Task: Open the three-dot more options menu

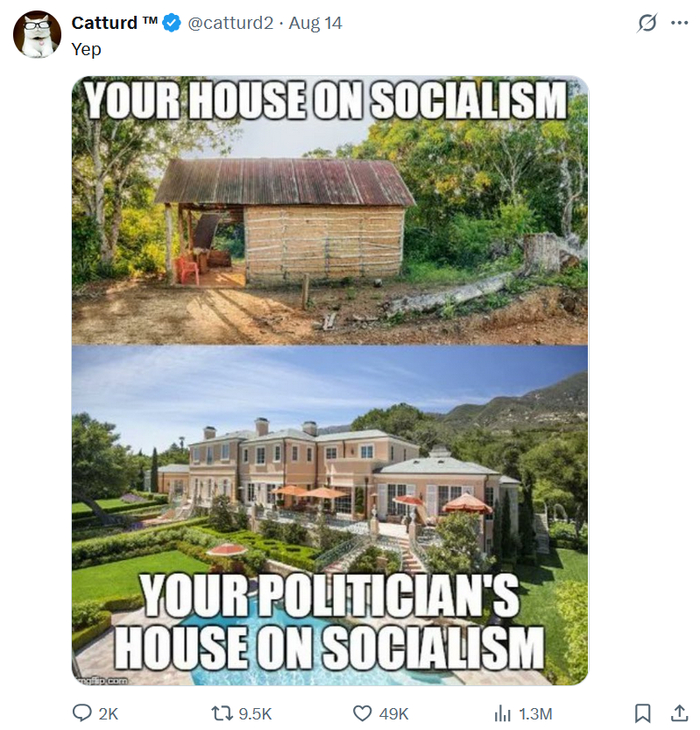Action: tap(680, 23)
